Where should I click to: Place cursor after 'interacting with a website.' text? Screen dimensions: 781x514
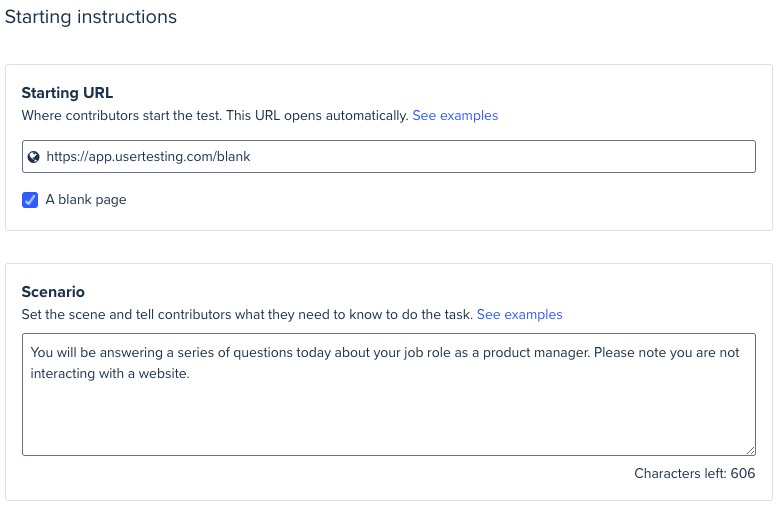pos(191,374)
